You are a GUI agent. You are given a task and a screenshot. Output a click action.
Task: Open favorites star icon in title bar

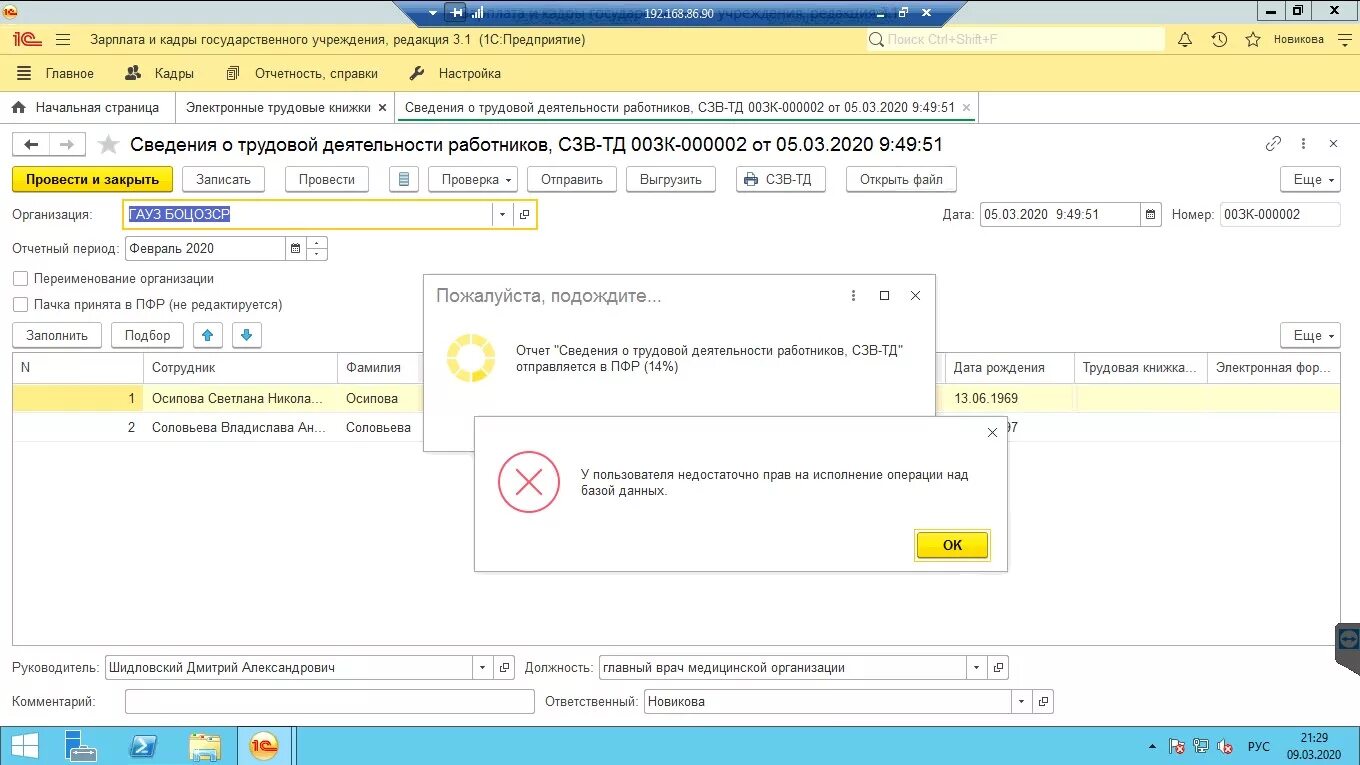pyautogui.click(x=1253, y=40)
